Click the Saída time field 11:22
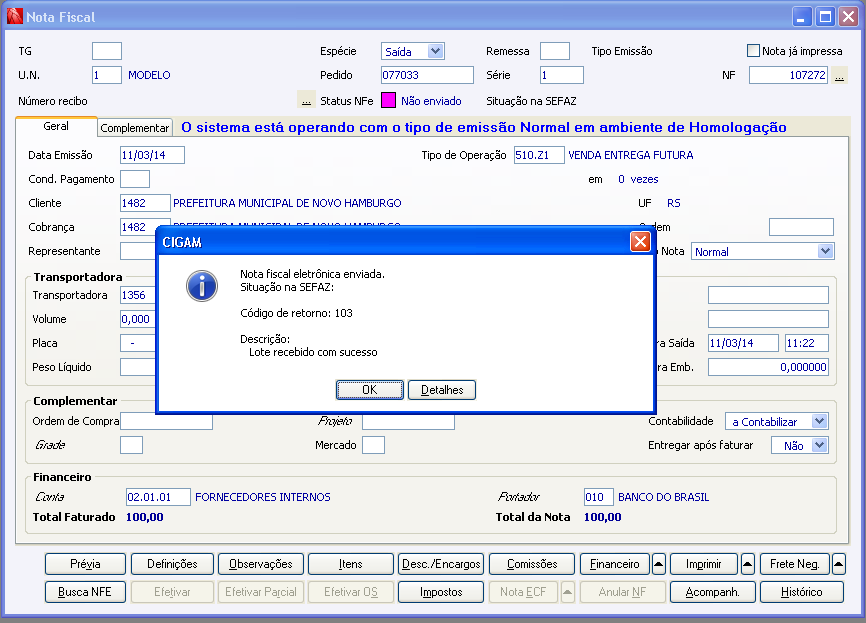The width and height of the screenshot is (866, 623). click(x=807, y=343)
